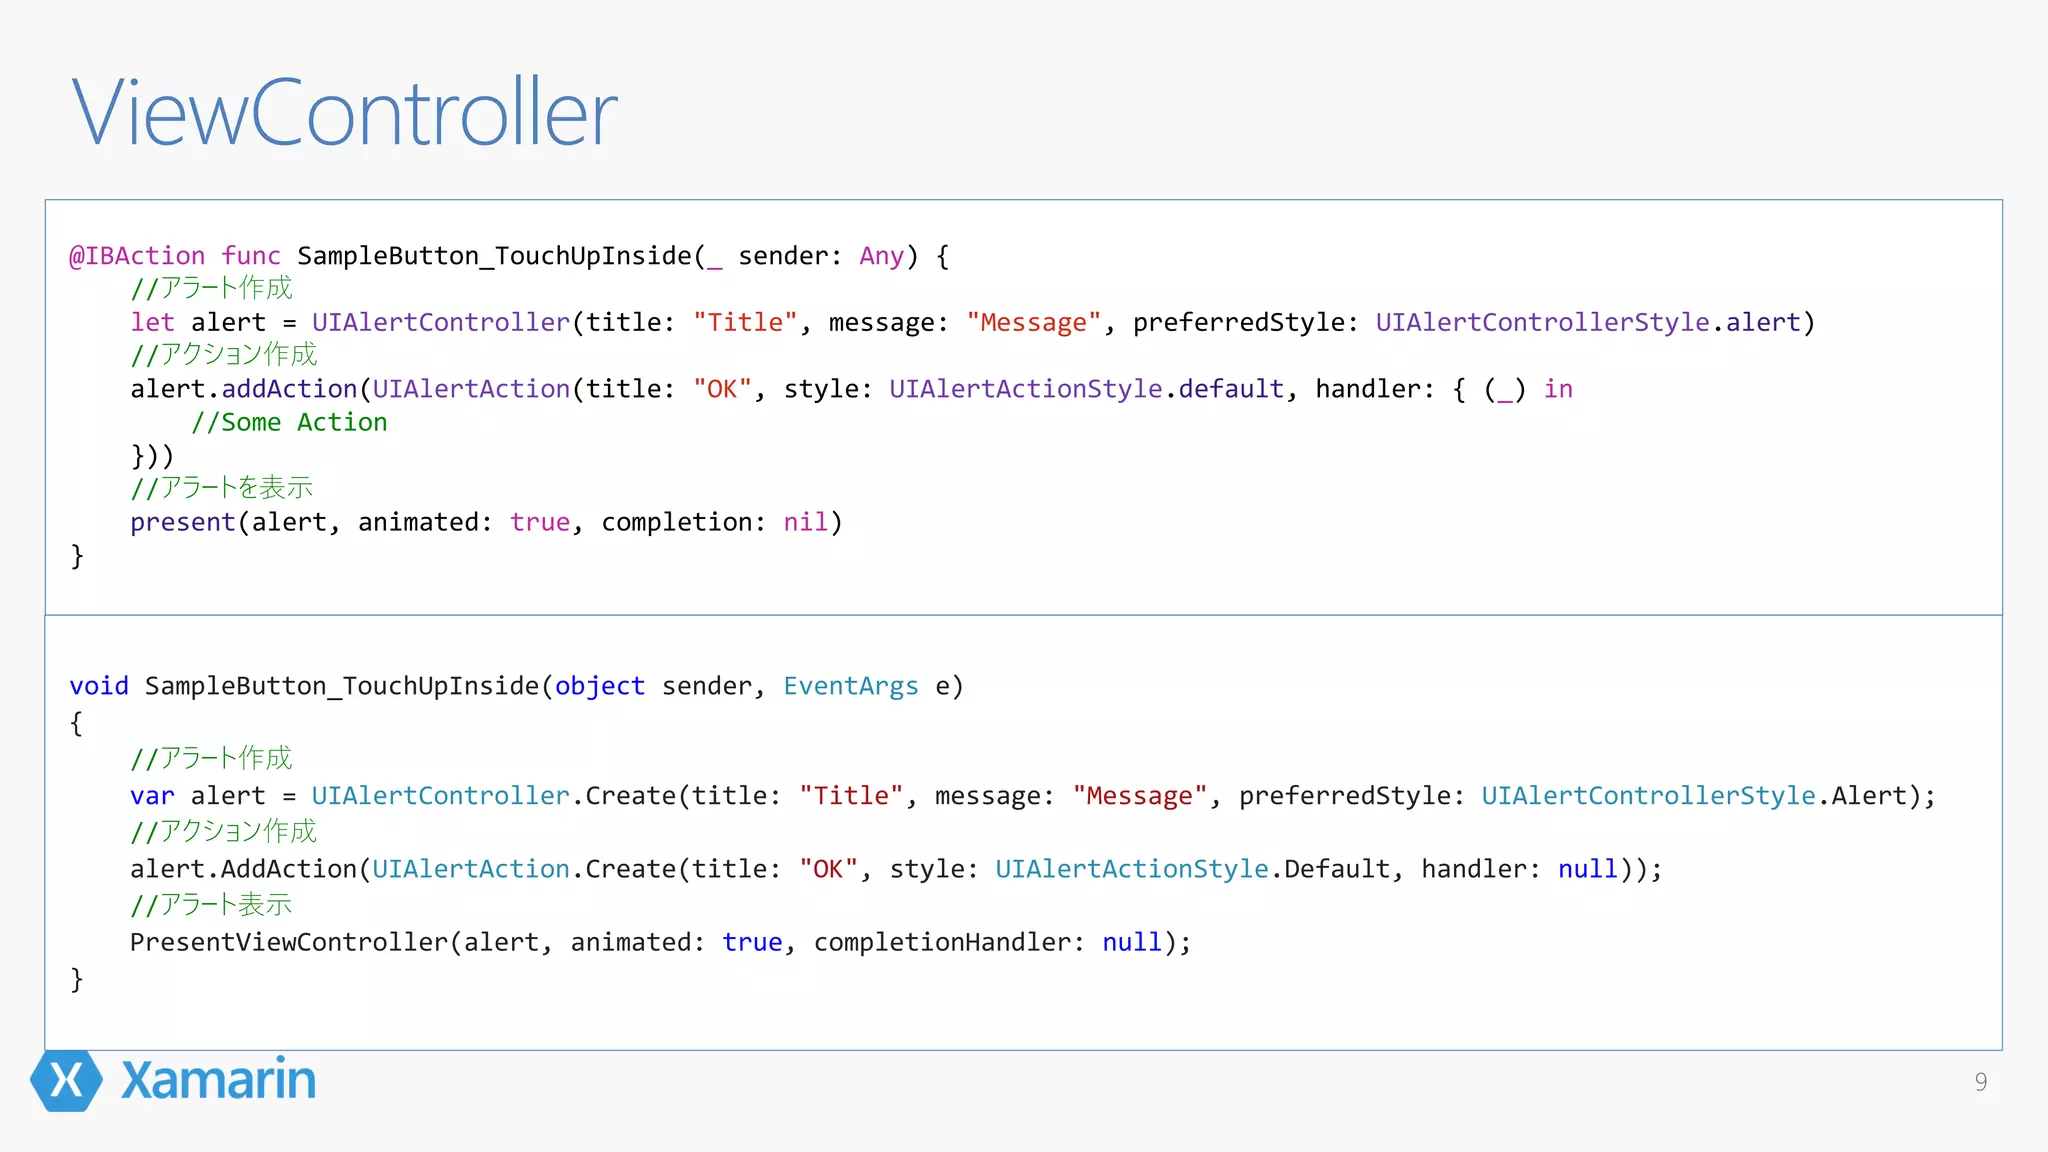Click the addAction method call

click(289, 389)
